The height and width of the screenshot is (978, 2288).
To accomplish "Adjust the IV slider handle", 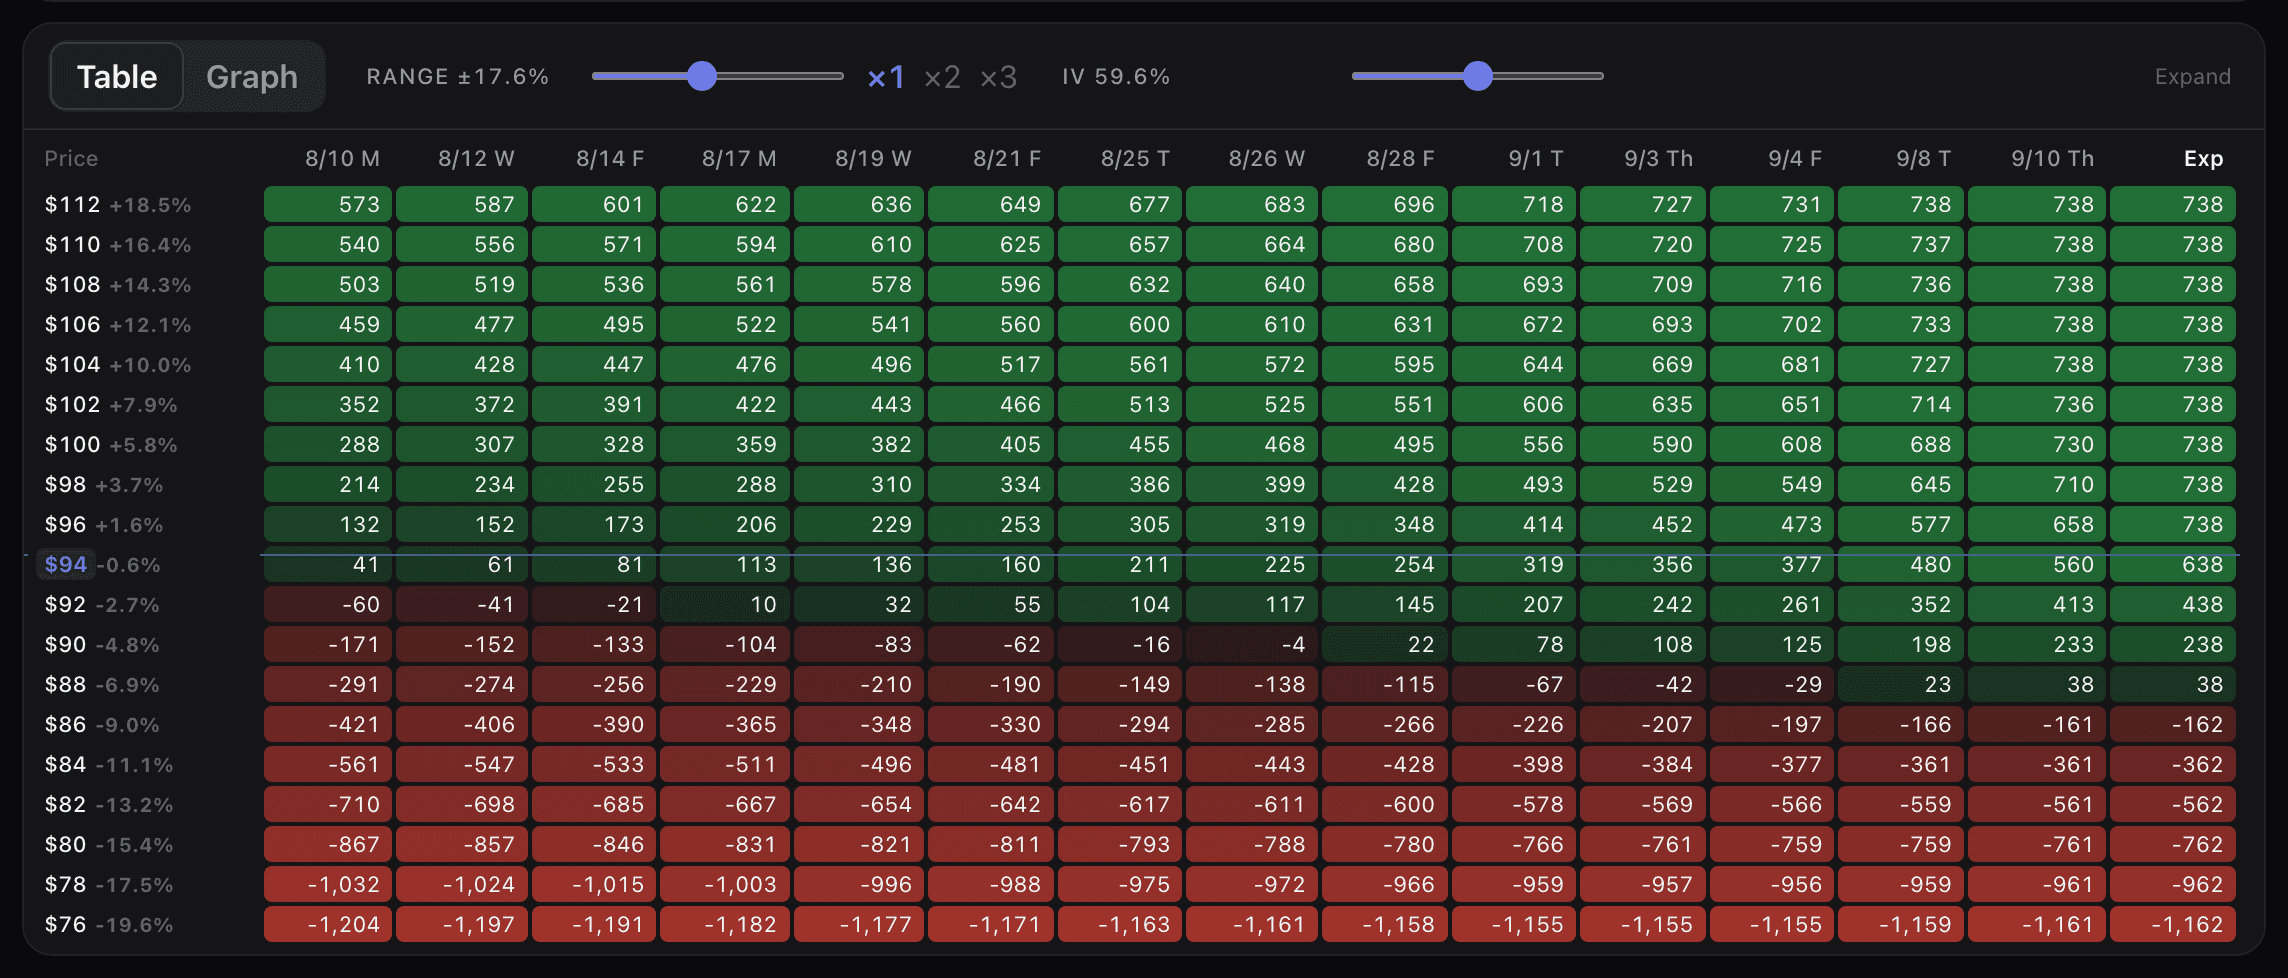I will pos(1477,76).
